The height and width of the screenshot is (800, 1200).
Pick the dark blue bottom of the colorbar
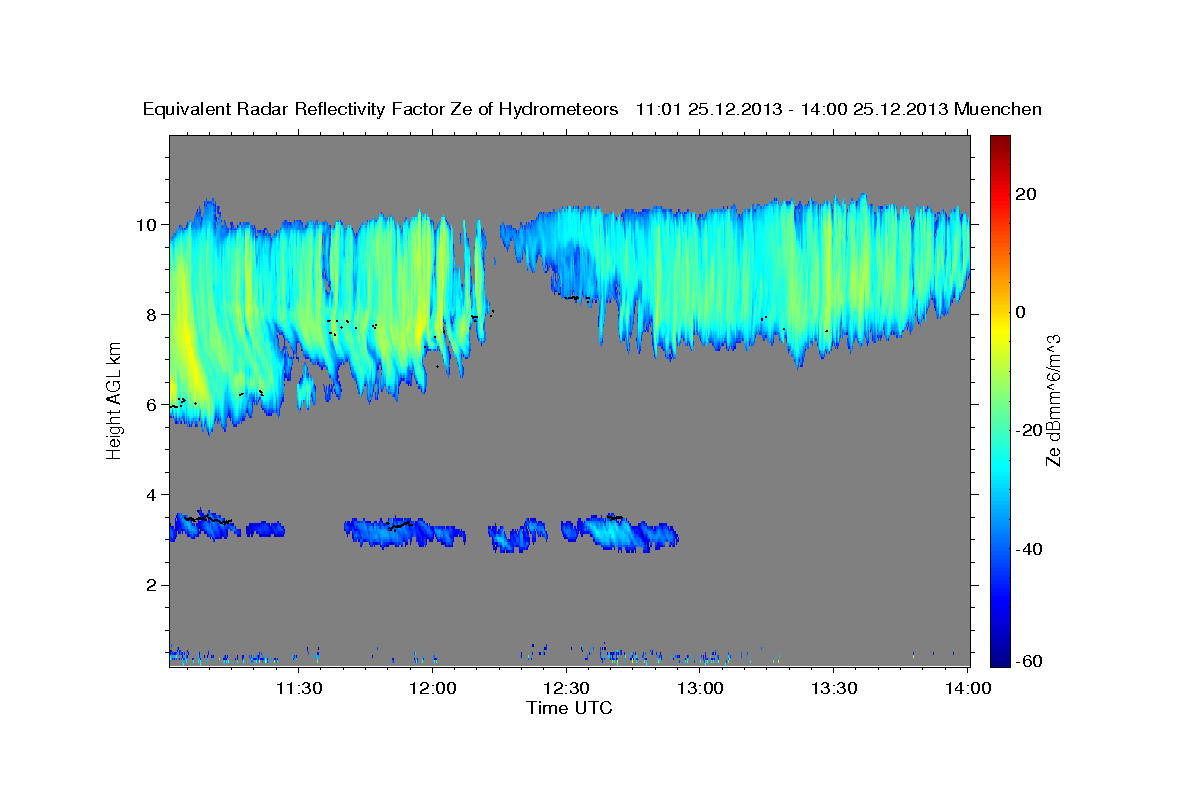[1000, 660]
